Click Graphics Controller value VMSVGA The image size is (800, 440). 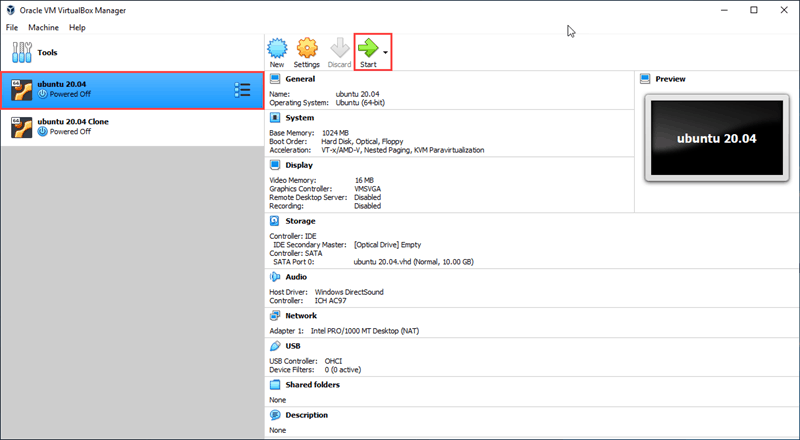tap(367, 189)
